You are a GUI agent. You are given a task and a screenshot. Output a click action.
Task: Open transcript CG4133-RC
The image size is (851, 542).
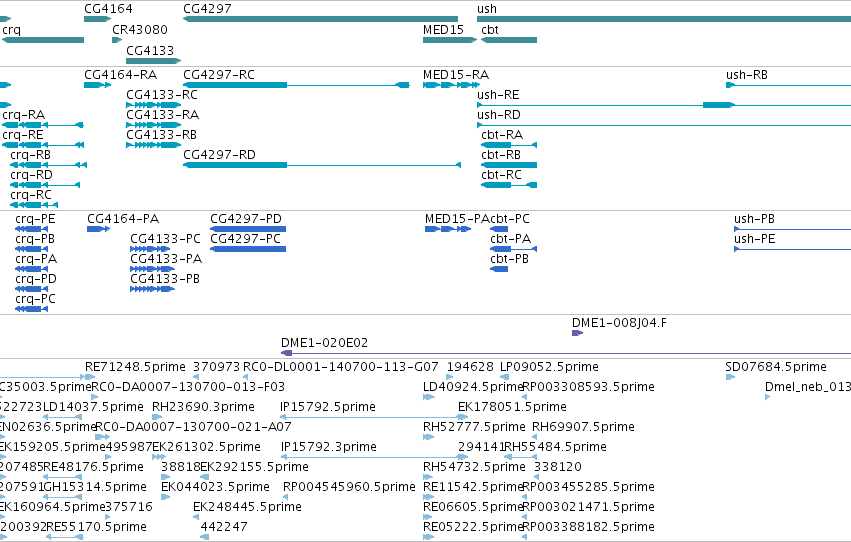(x=162, y=94)
